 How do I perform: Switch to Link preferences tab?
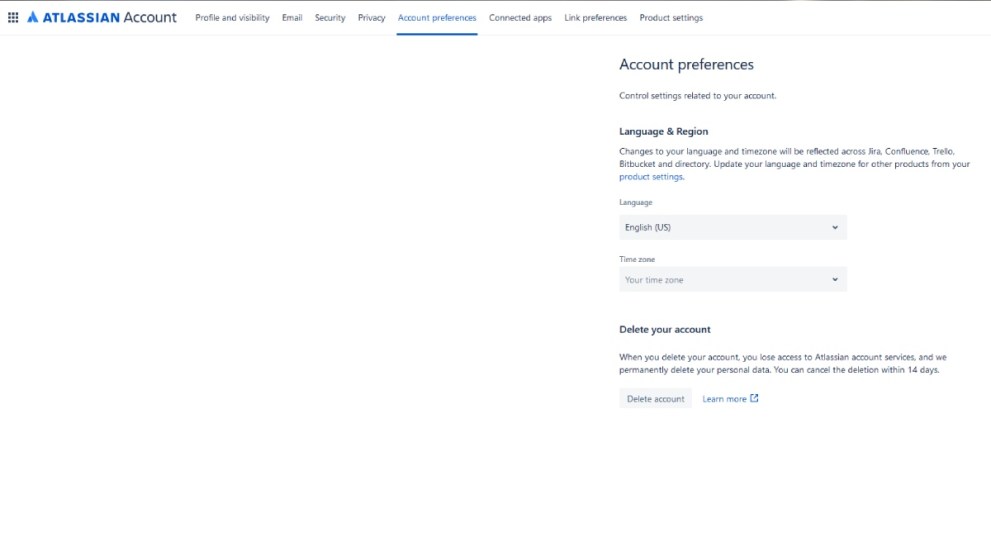[595, 18]
